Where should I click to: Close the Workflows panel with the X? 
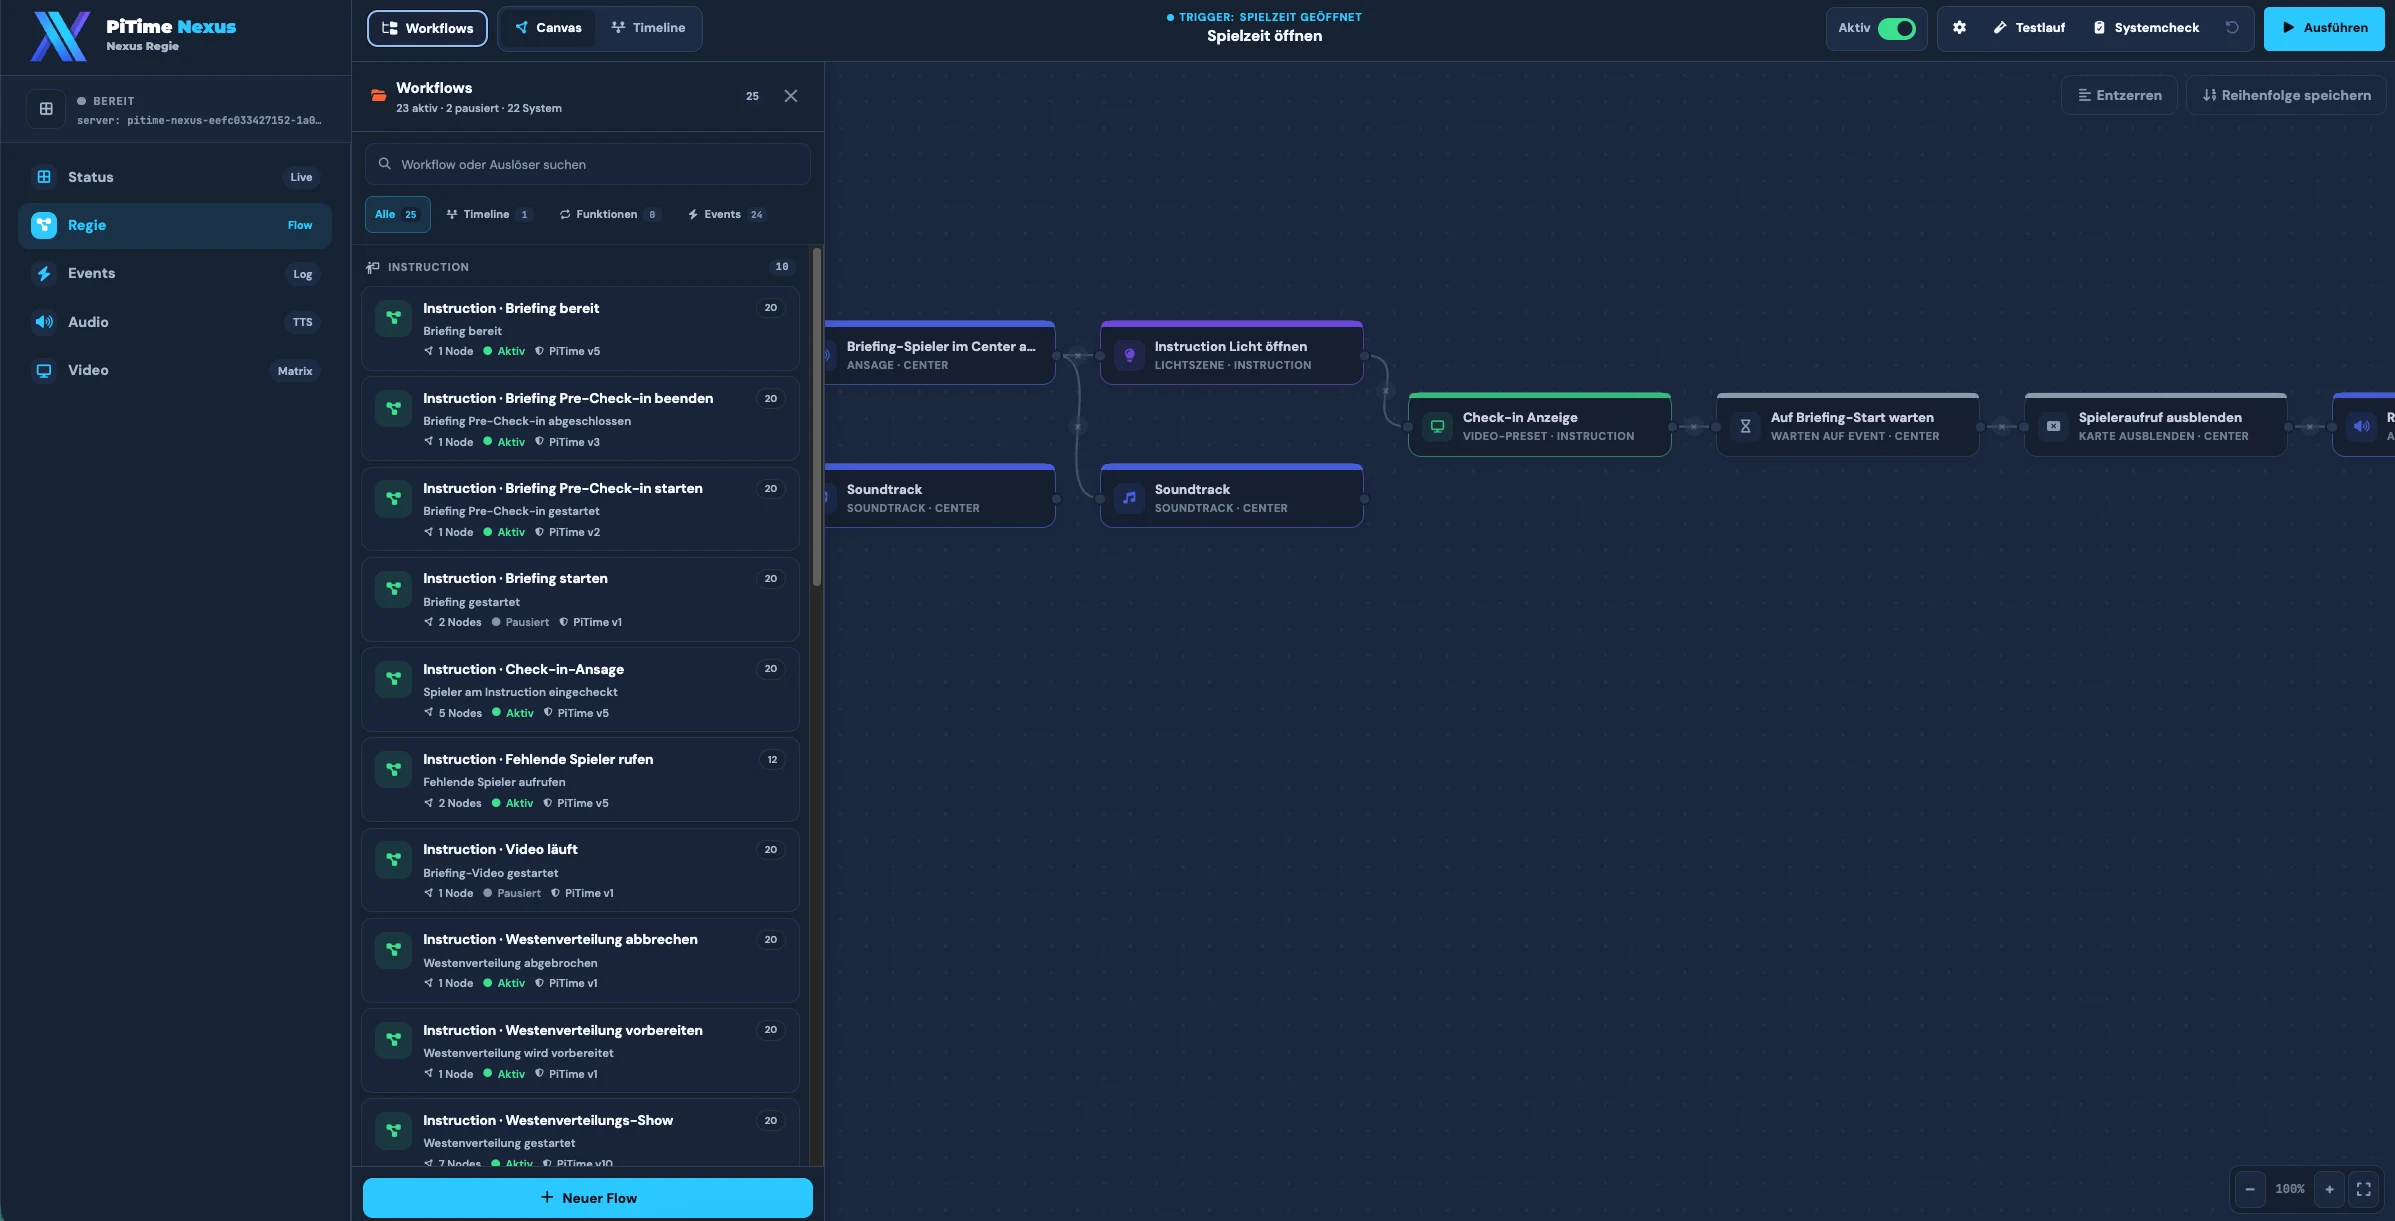(x=791, y=96)
